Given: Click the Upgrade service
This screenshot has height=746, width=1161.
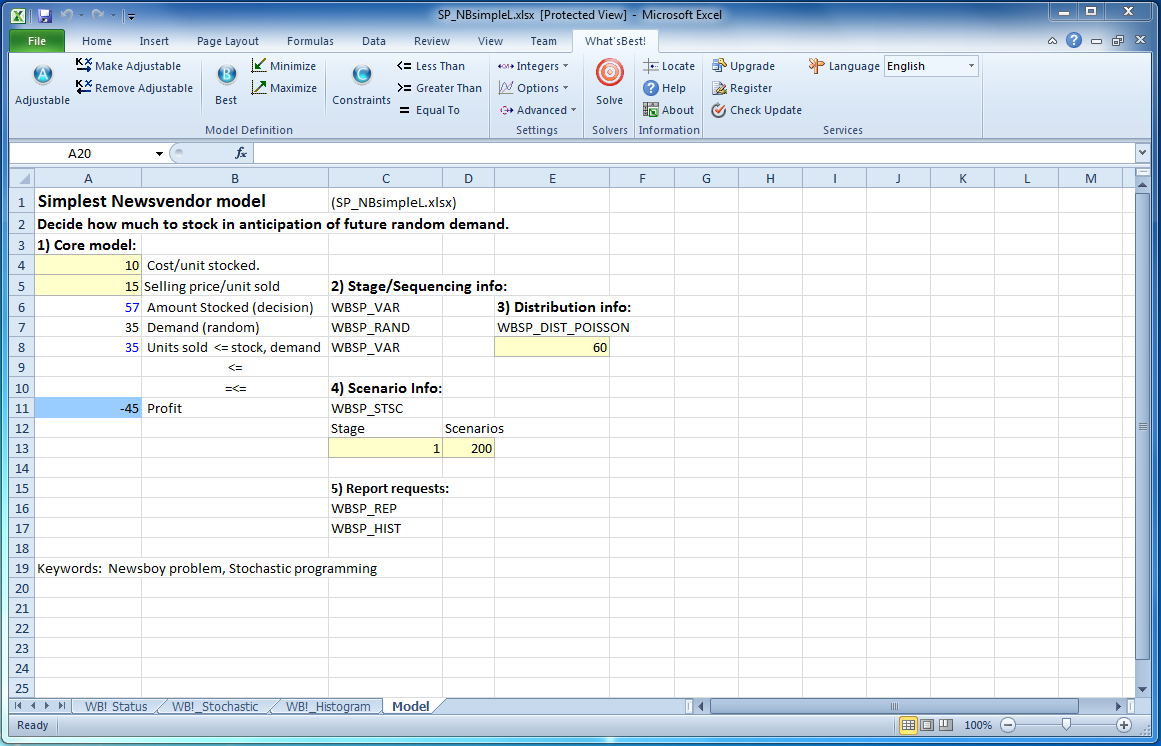Looking at the screenshot, I should [743, 66].
